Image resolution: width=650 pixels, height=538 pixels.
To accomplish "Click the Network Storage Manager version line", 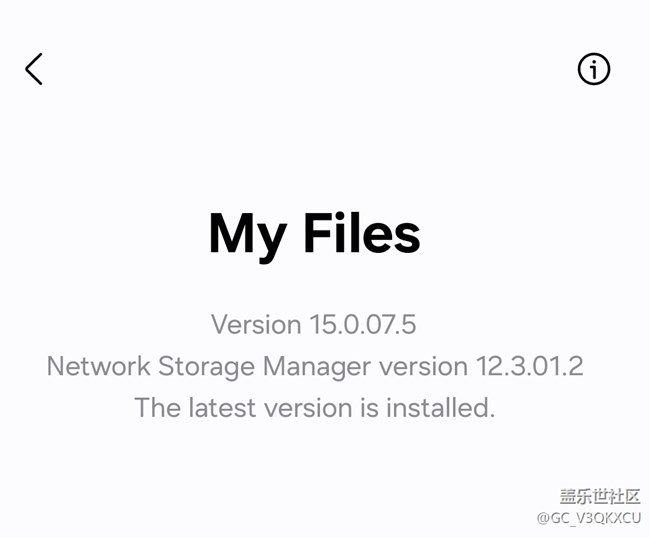I will coord(315,366).
